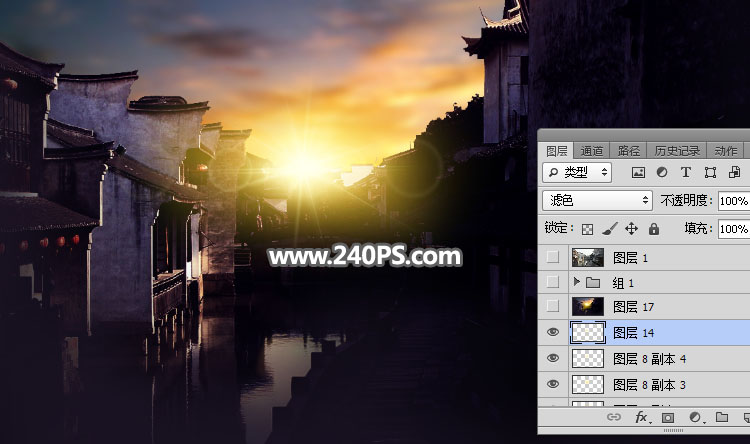Click the 填充 value field
This screenshot has width=750, height=444.
coord(734,229)
